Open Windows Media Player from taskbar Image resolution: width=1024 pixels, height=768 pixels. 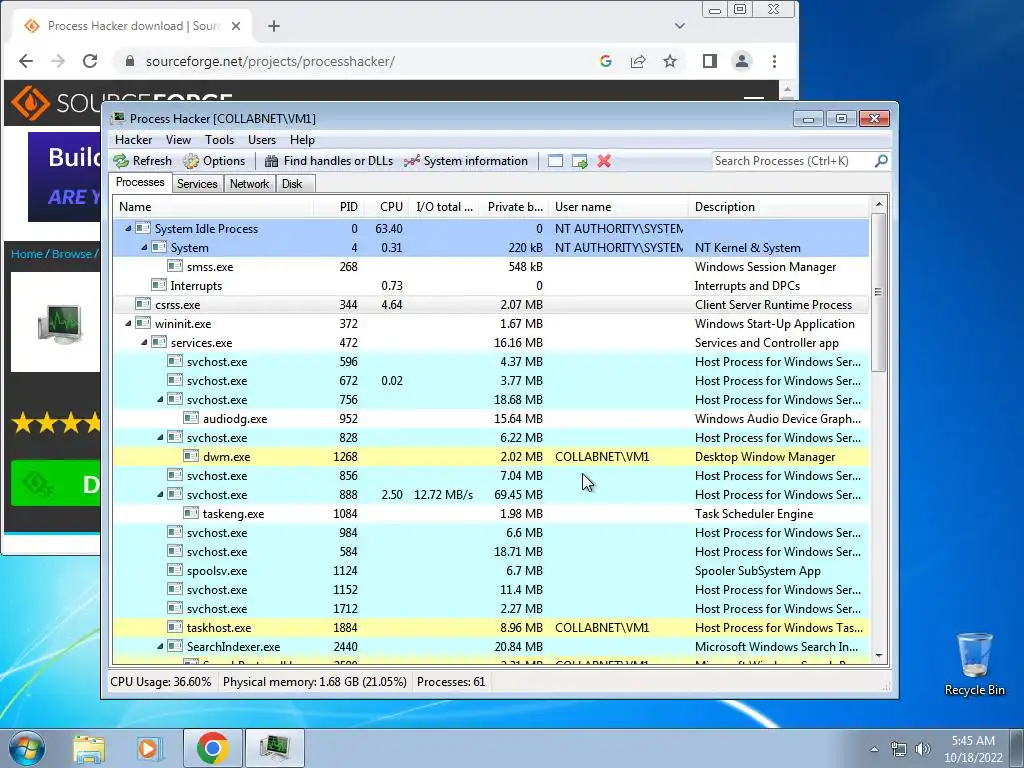tap(150, 748)
